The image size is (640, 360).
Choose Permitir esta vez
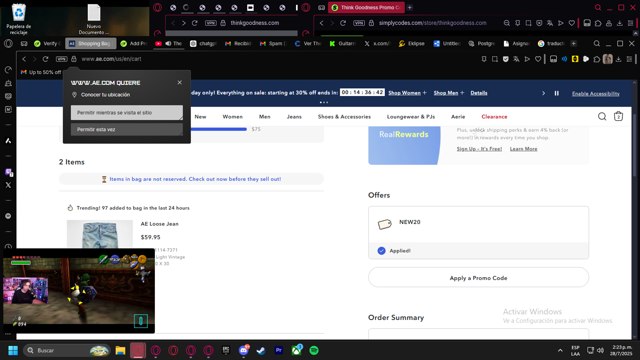pos(127,129)
